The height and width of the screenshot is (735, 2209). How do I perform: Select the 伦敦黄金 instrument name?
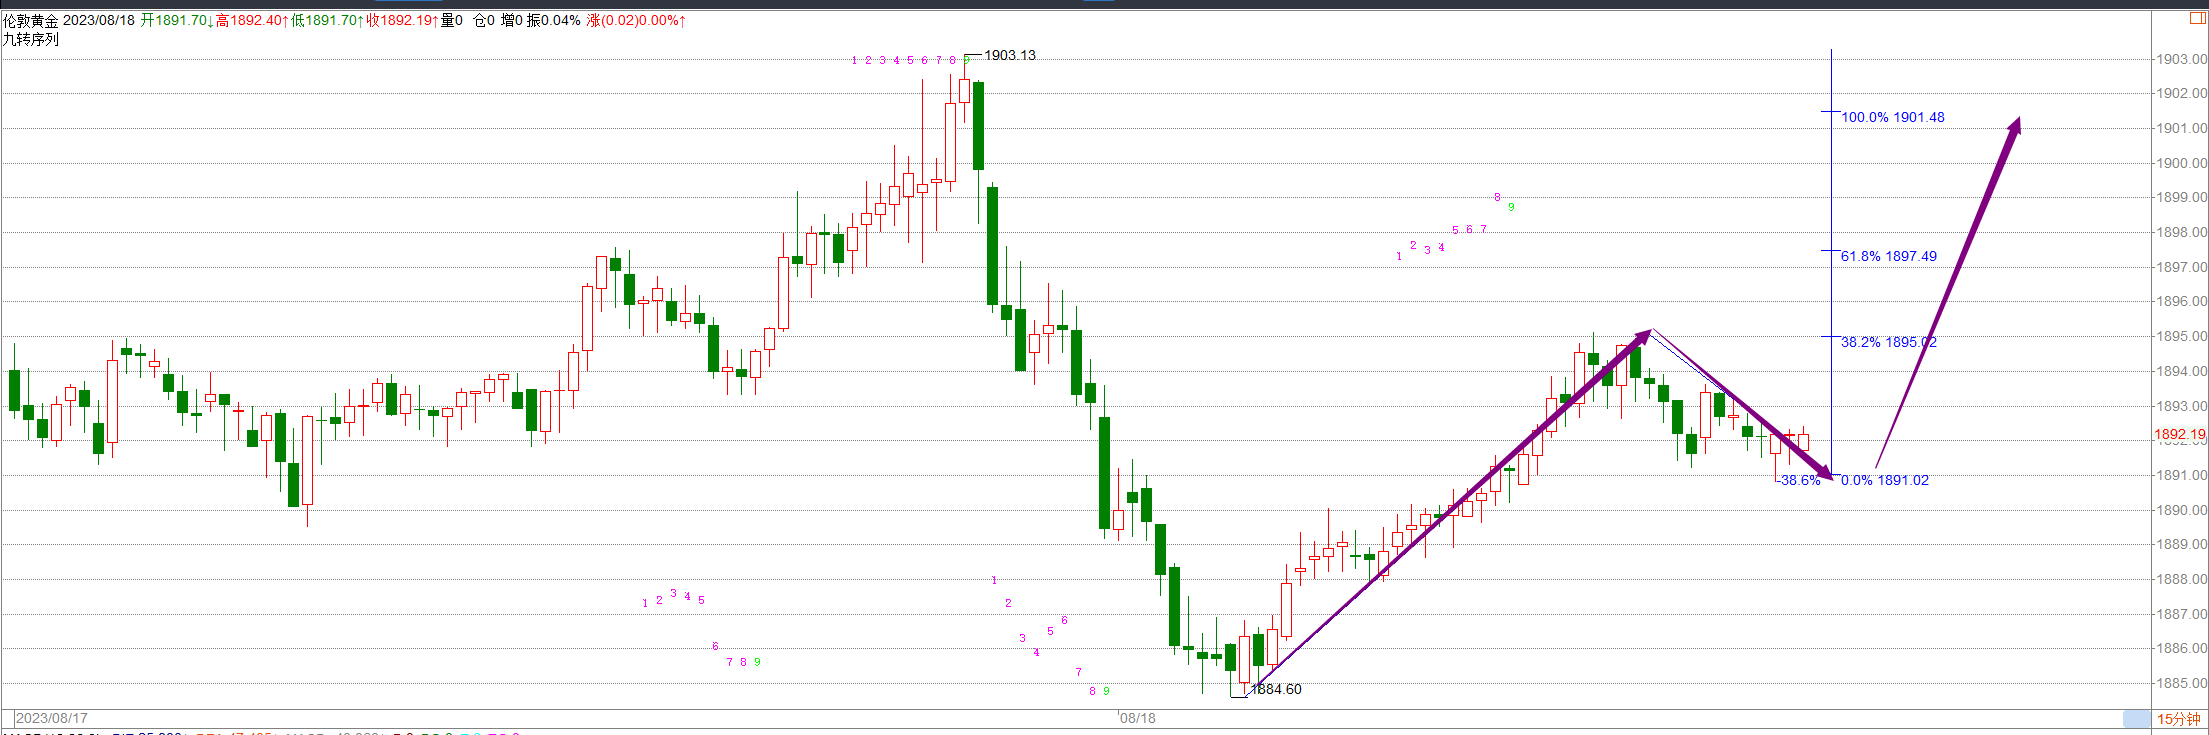point(30,20)
